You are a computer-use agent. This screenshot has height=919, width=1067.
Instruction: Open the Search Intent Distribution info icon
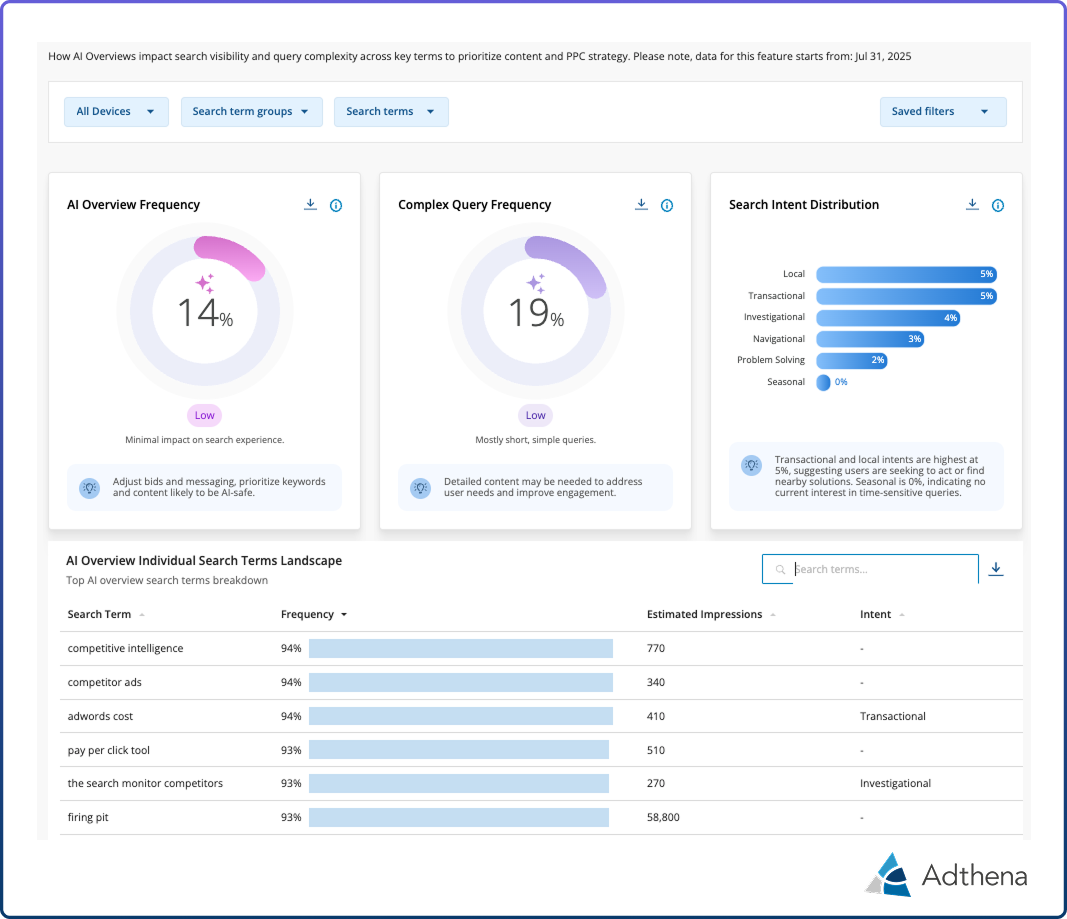tap(998, 205)
